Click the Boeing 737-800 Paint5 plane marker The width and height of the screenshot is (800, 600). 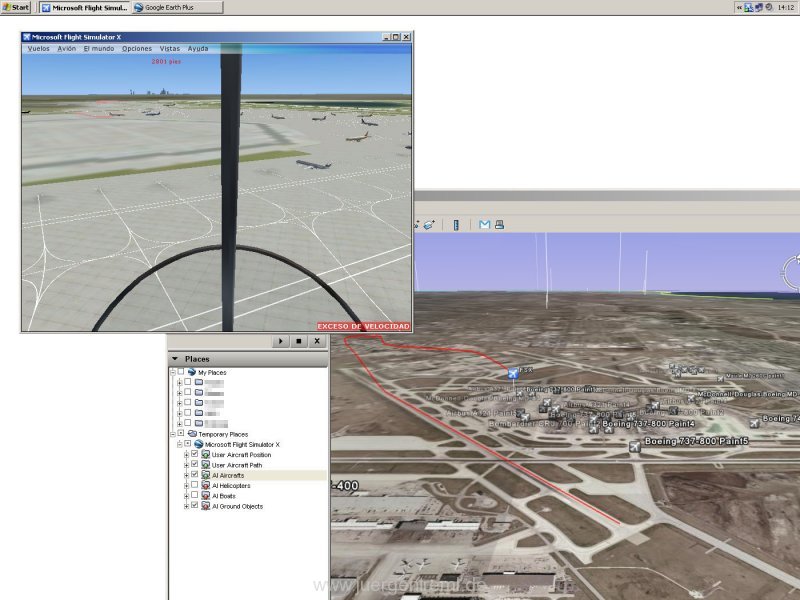[x=635, y=447]
